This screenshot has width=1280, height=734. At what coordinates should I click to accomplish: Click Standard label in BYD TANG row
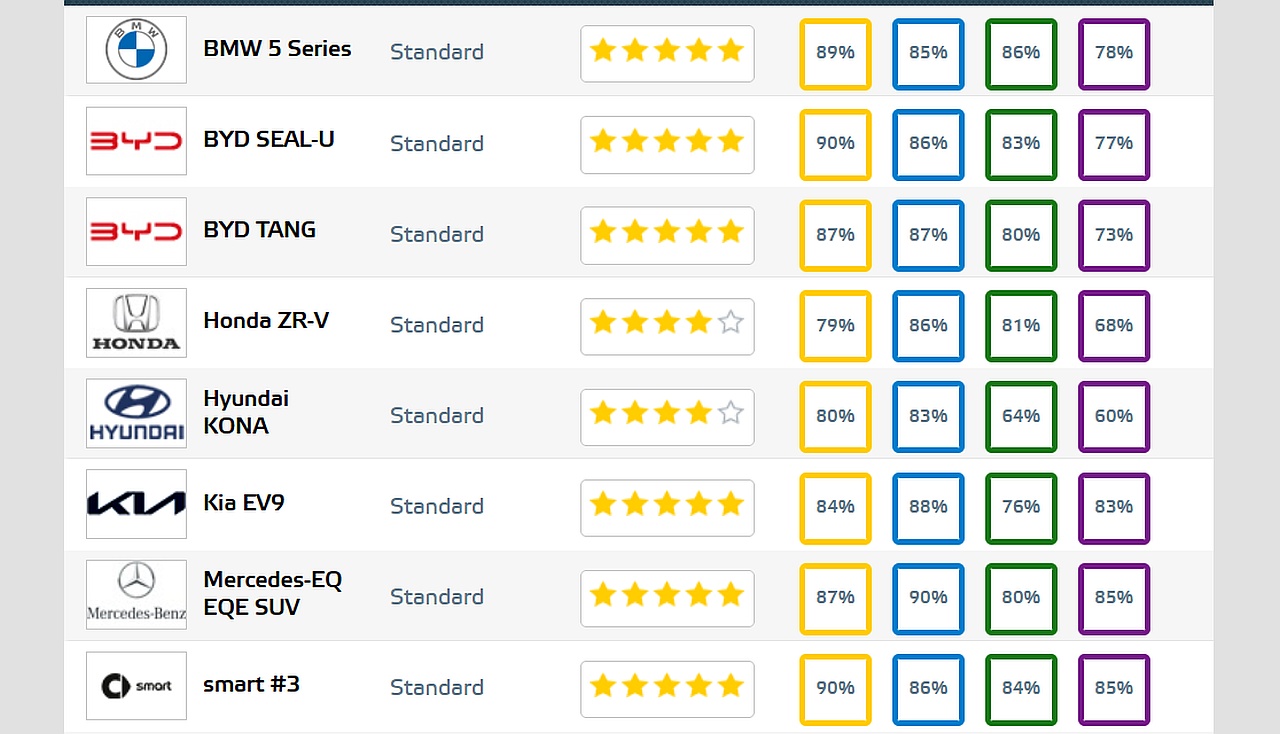pyautogui.click(x=437, y=234)
